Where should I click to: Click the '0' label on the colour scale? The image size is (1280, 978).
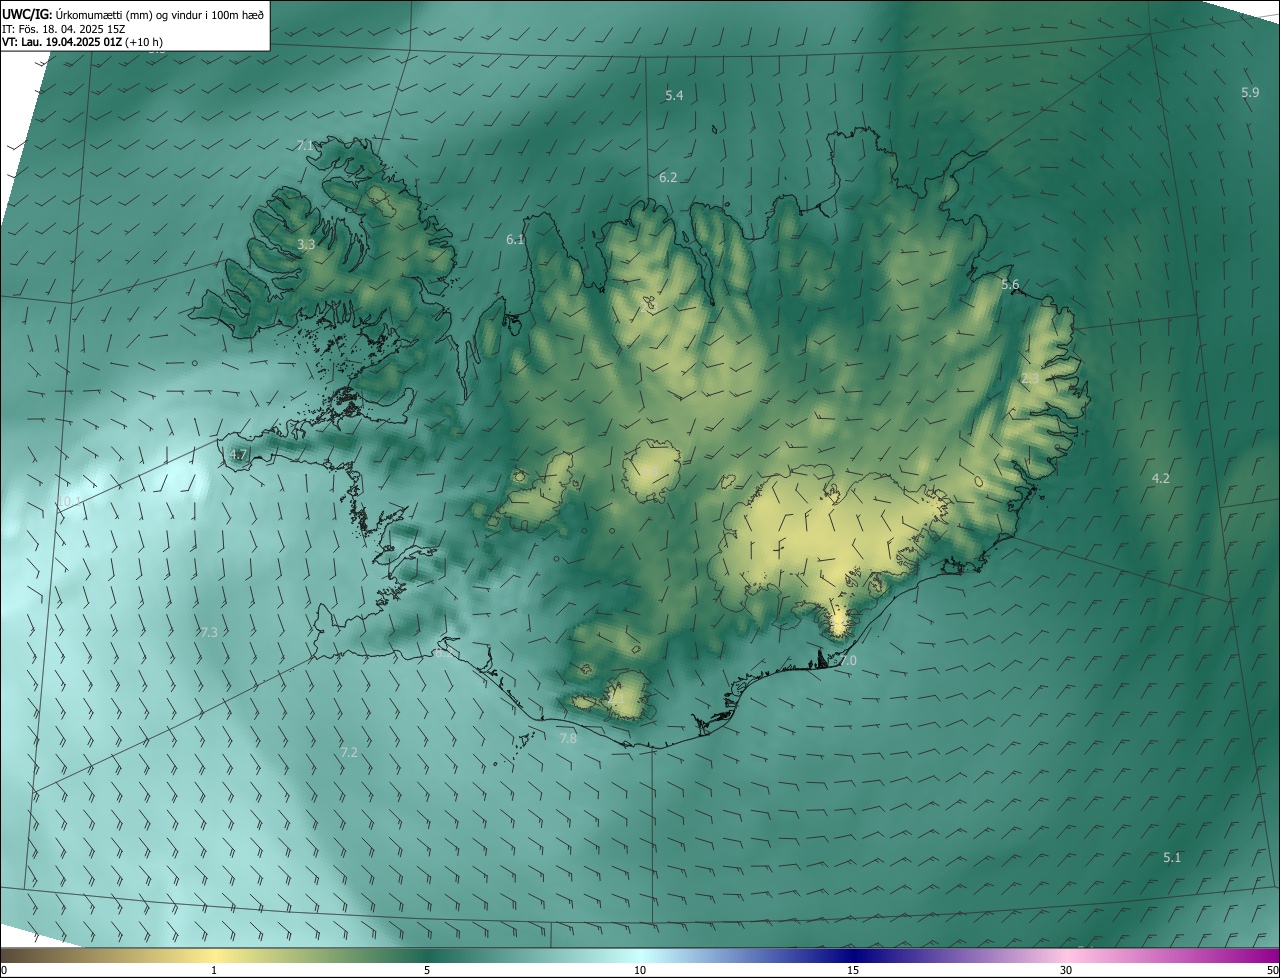point(4,971)
